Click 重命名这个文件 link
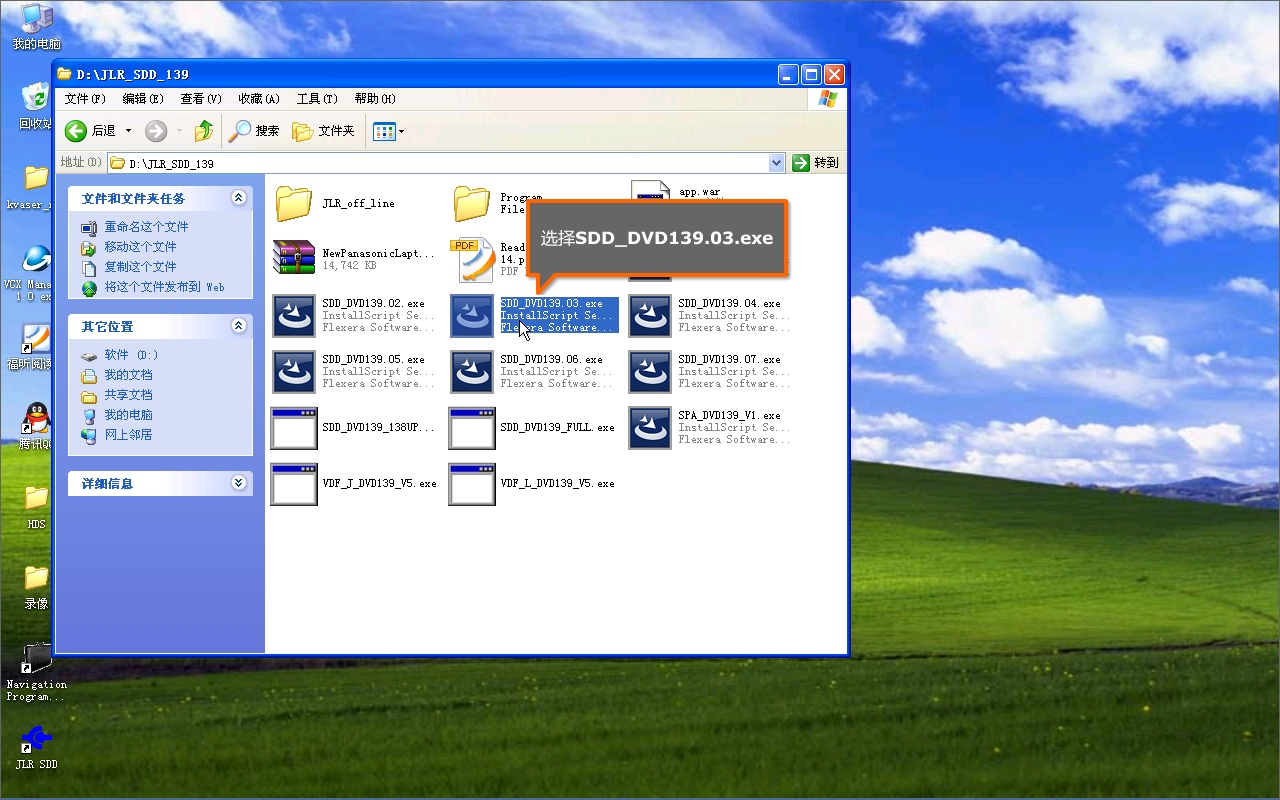Viewport: 1280px width, 800px height. pyautogui.click(x=146, y=227)
